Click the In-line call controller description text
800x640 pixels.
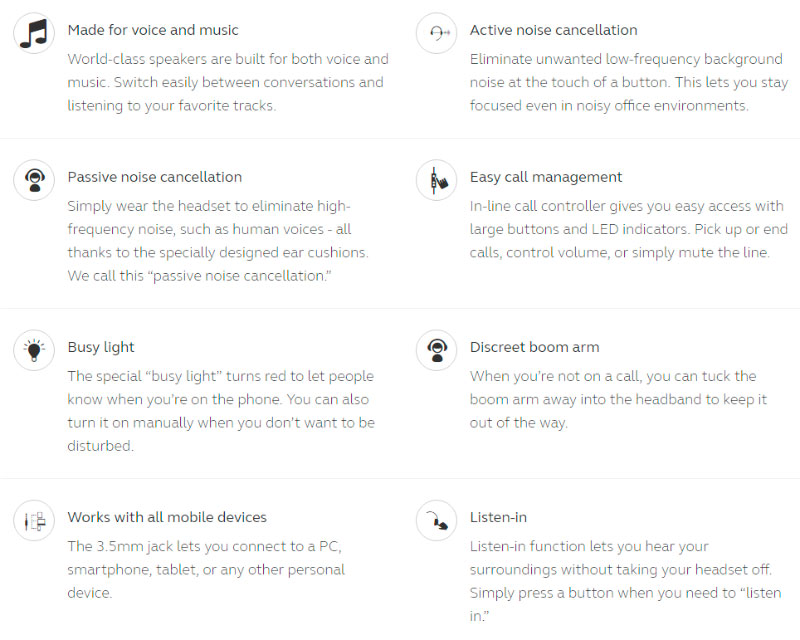pos(629,229)
